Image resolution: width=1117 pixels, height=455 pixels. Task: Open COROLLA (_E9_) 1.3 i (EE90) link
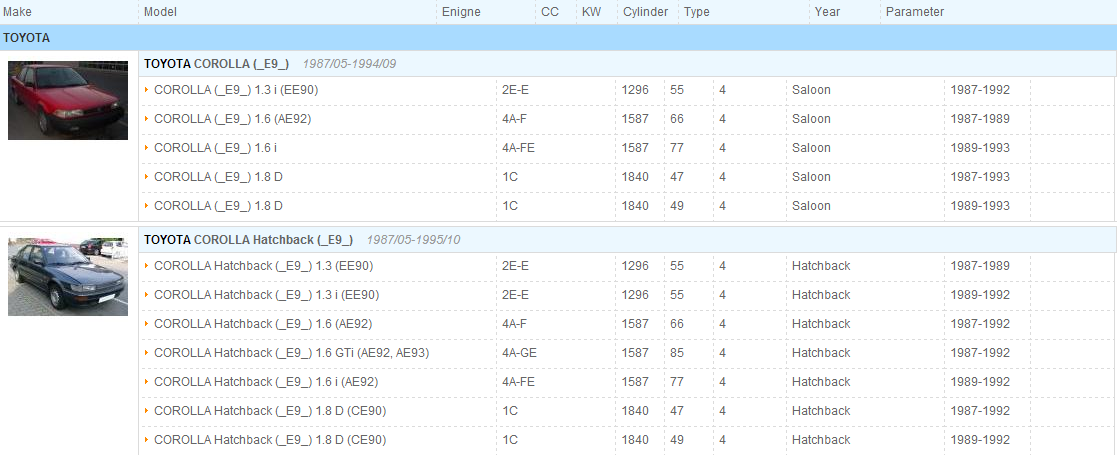[236, 90]
